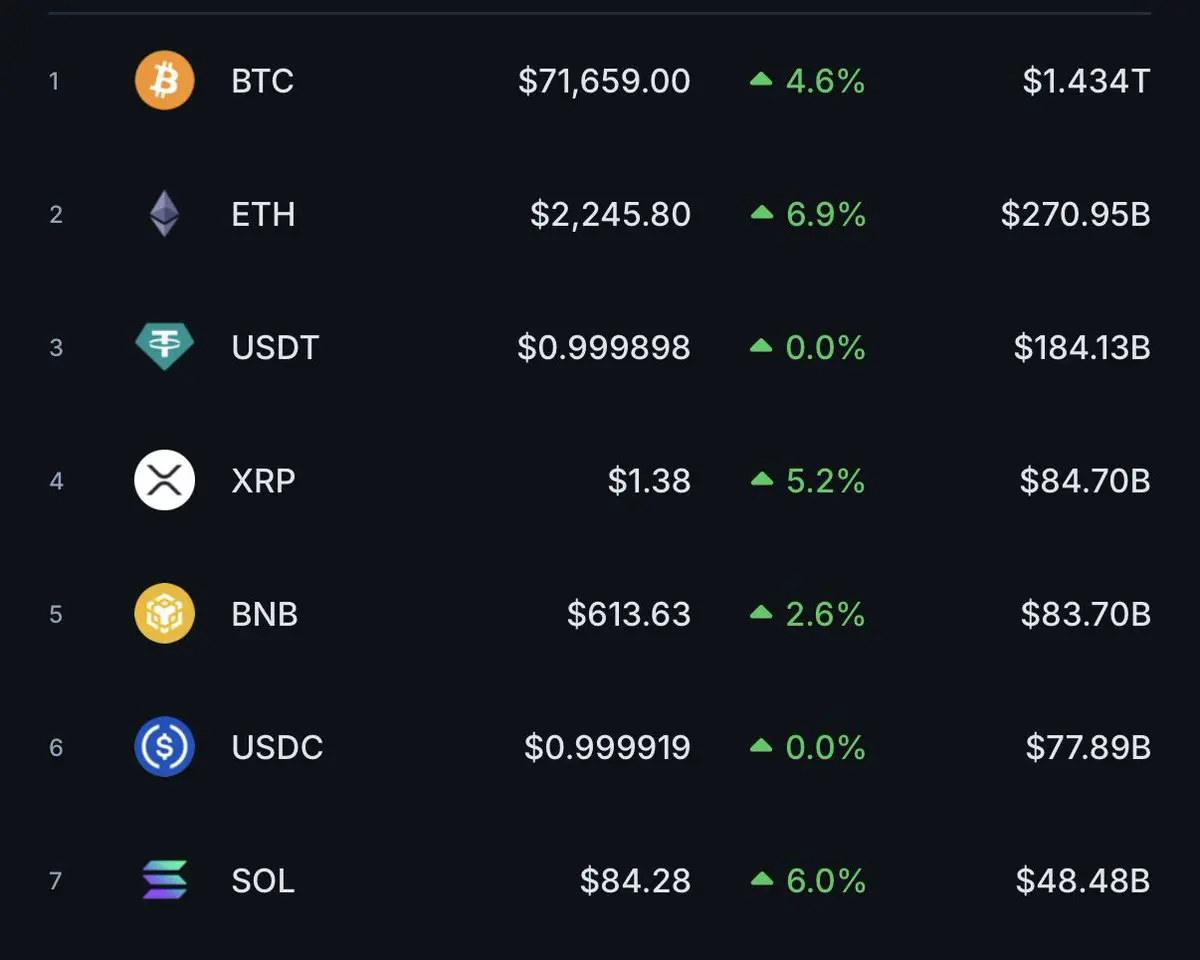This screenshot has height=960, width=1200.
Task: Select the SOL ticker name
Action: click(263, 880)
